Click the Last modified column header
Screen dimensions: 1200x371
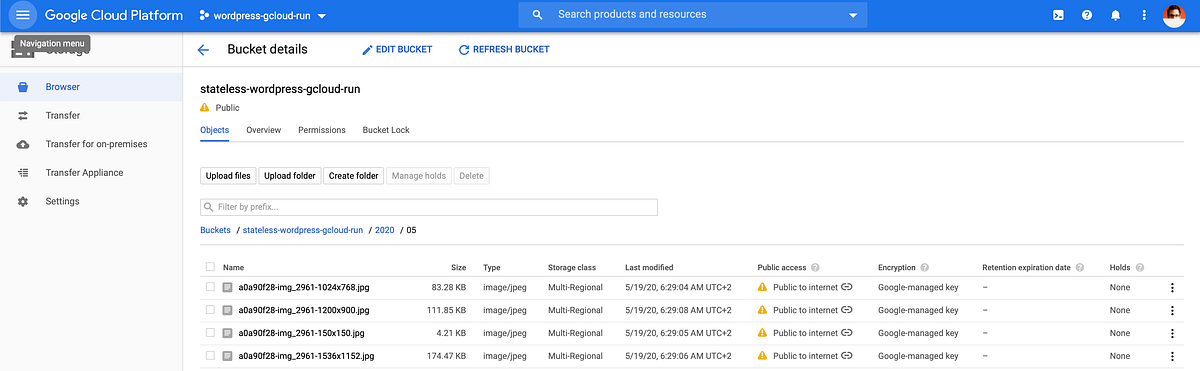pyautogui.click(x=649, y=268)
